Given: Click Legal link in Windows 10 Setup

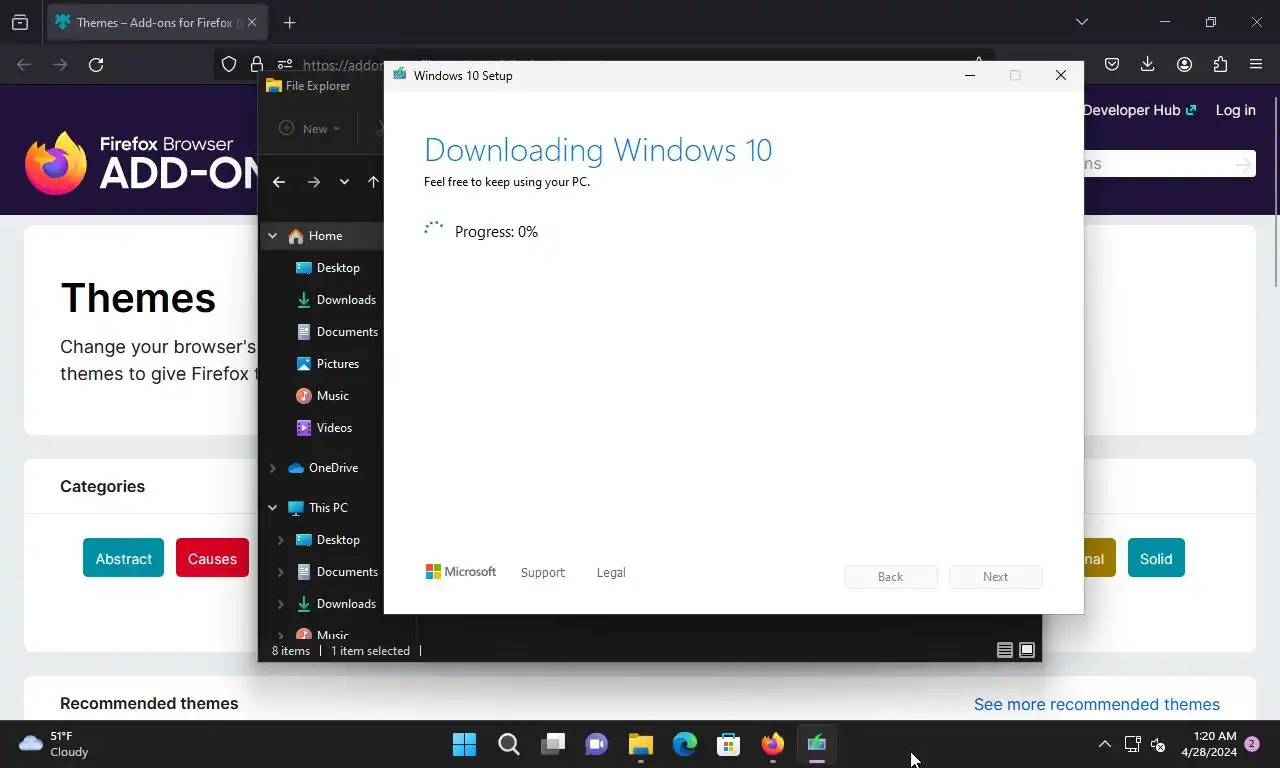Looking at the screenshot, I should (x=611, y=573).
